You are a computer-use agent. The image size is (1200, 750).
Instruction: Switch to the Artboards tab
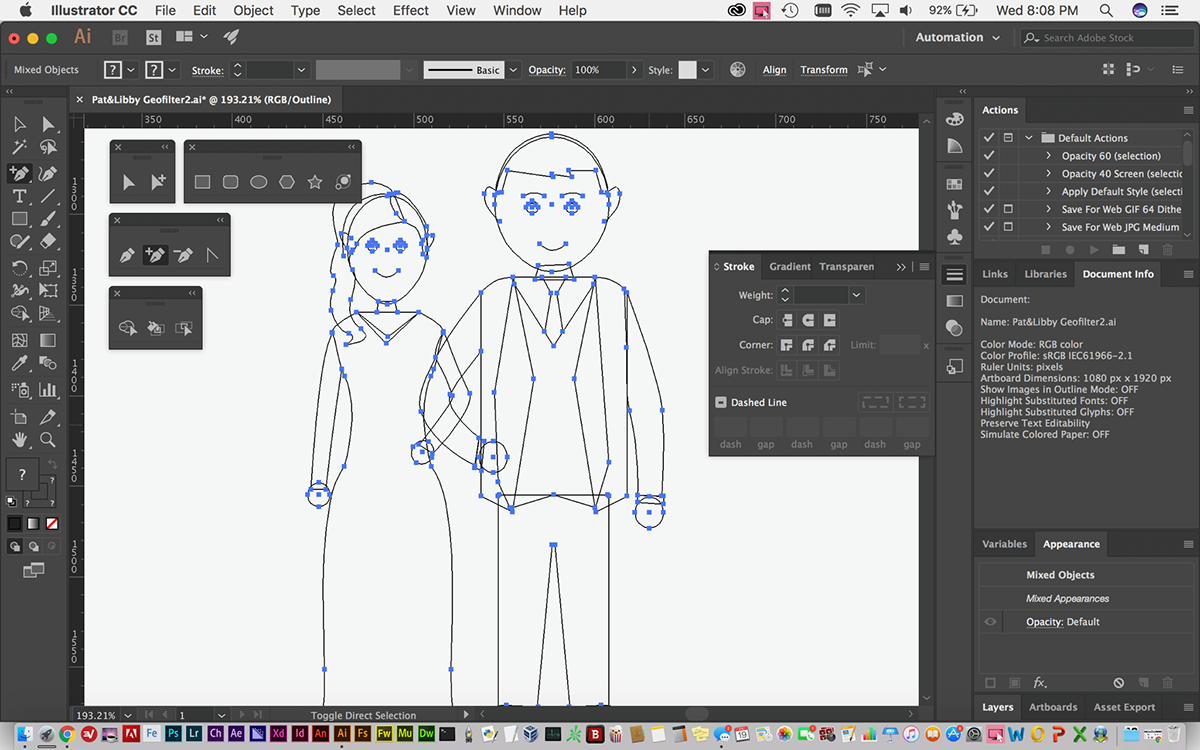(x=1054, y=707)
